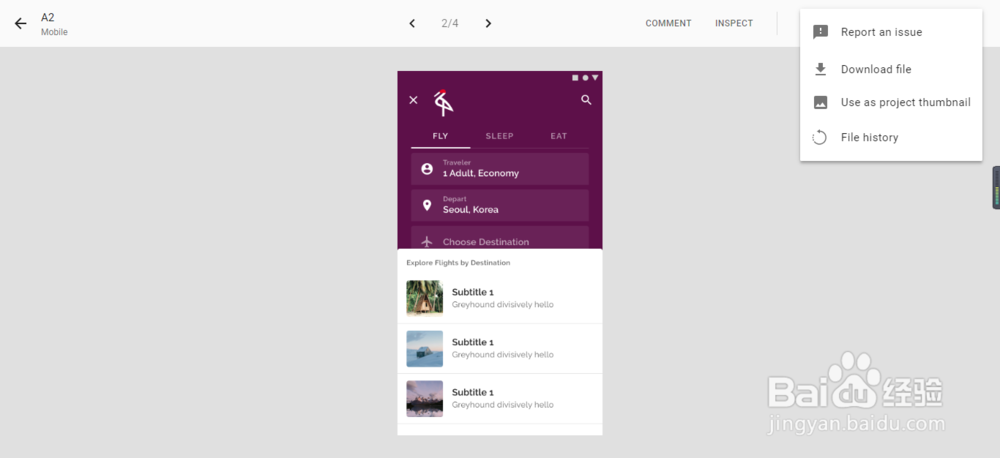Click the file history clock icon

coord(820,137)
